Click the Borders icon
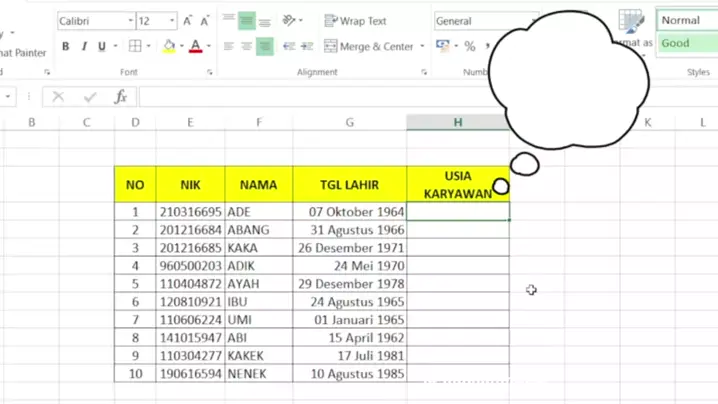 coord(135,47)
